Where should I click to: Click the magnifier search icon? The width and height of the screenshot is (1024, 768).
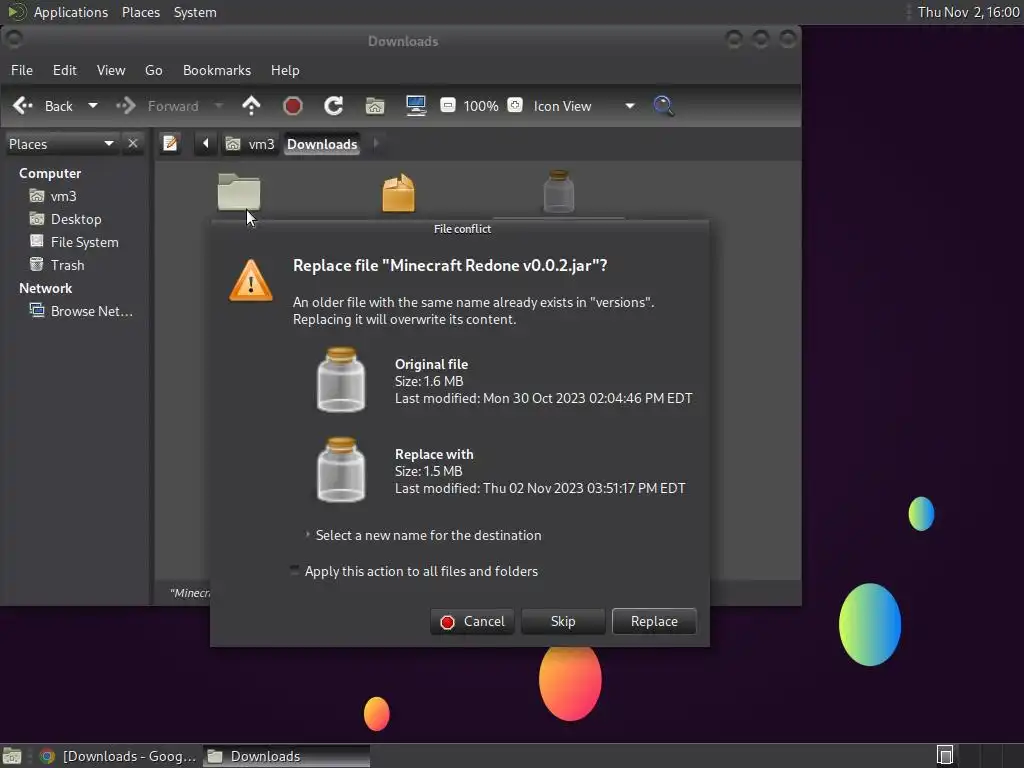point(664,106)
